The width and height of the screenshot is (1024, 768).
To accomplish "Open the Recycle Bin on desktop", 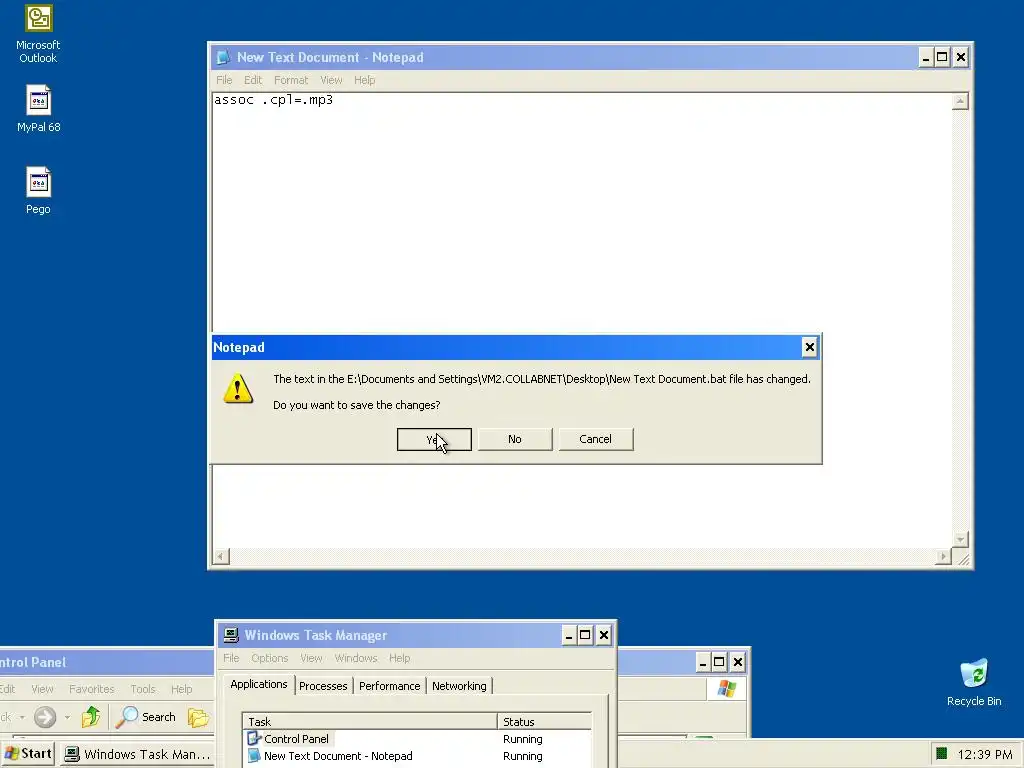I will tap(974, 682).
